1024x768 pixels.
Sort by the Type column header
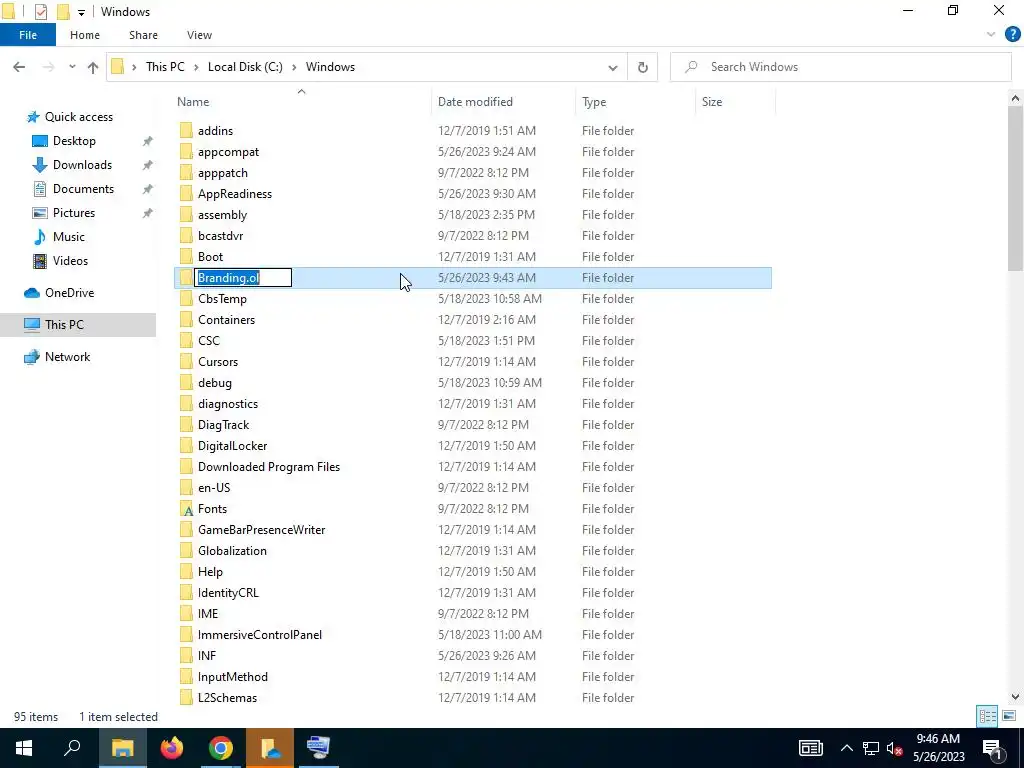(594, 102)
